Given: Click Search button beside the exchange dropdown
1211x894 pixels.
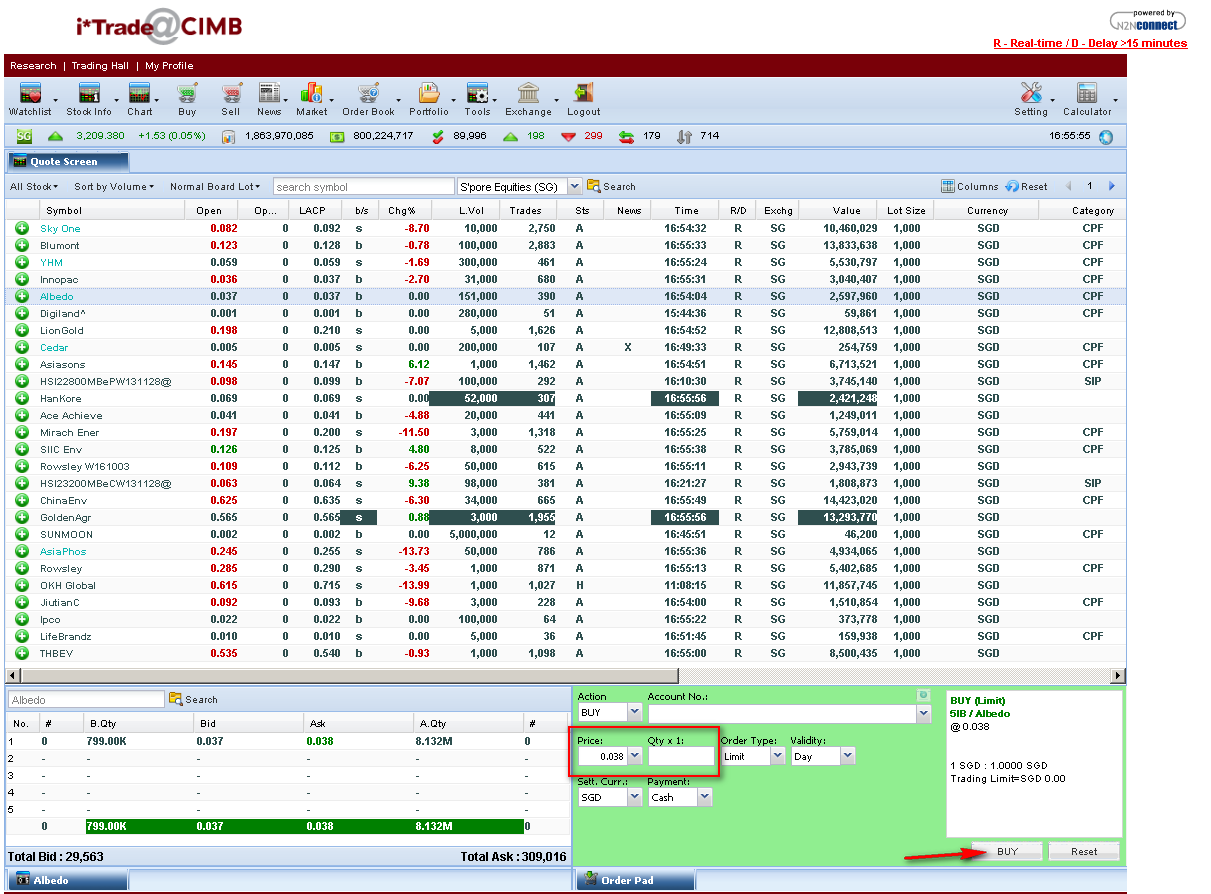Looking at the screenshot, I should pos(611,186).
